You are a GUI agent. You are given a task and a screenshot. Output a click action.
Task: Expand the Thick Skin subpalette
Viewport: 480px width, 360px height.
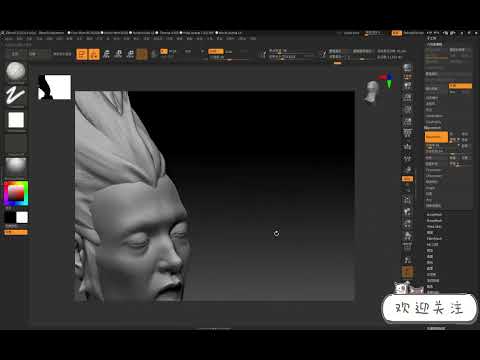[x=434, y=227]
